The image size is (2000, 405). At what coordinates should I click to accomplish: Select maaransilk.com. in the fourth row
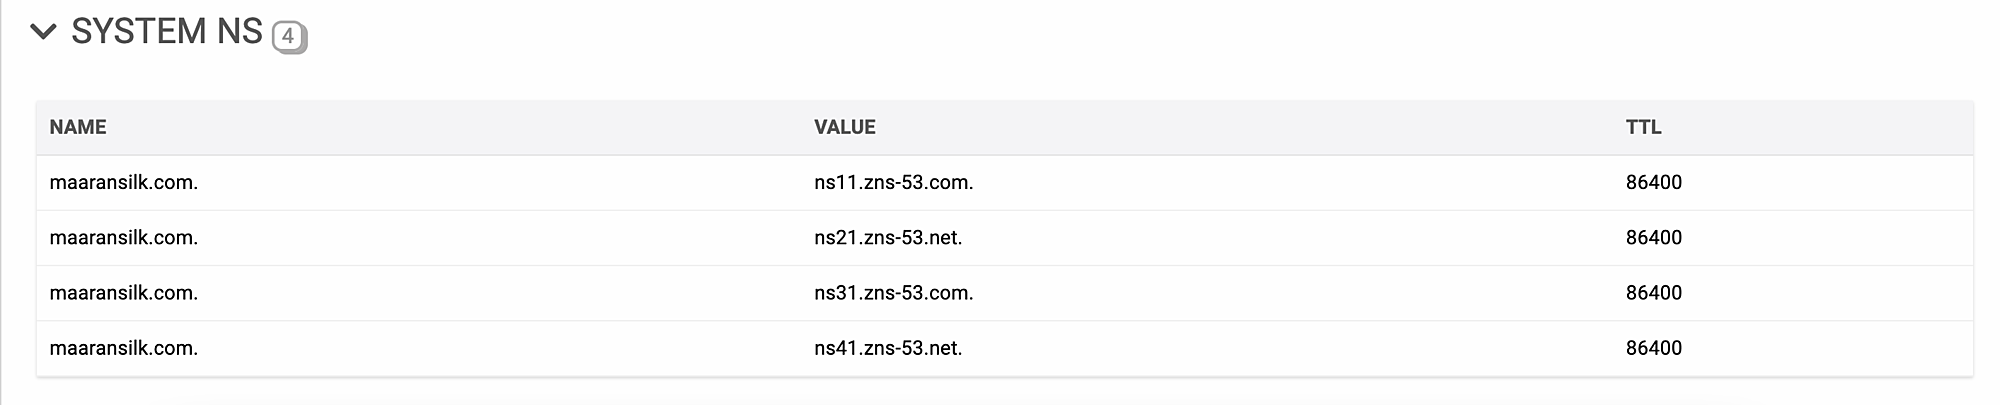tap(124, 347)
